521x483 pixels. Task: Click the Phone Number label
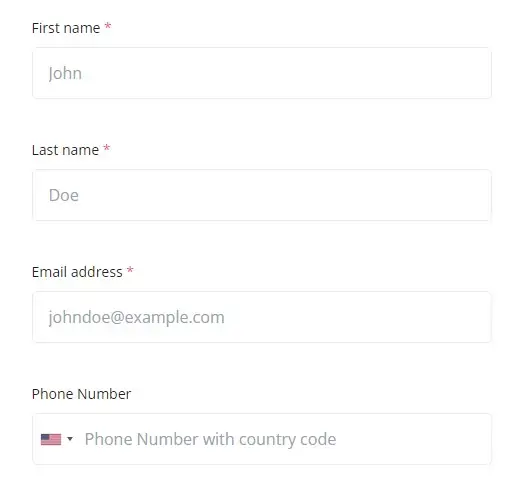coord(82,394)
